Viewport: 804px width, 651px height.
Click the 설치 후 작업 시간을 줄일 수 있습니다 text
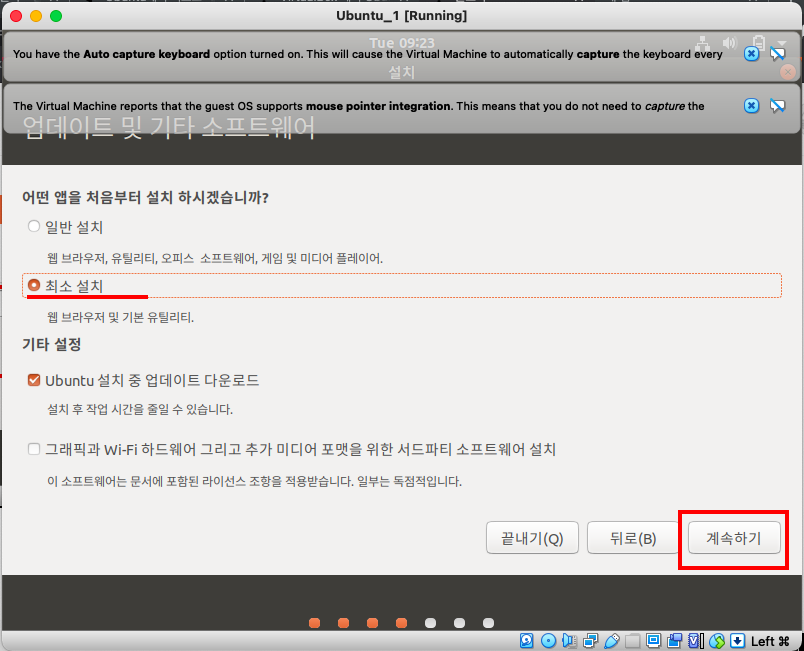[139, 409]
